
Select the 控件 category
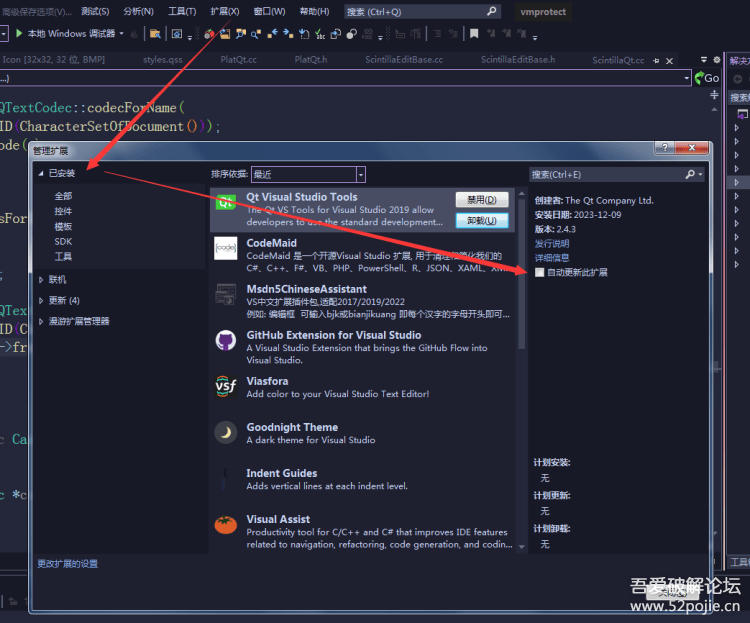63,211
